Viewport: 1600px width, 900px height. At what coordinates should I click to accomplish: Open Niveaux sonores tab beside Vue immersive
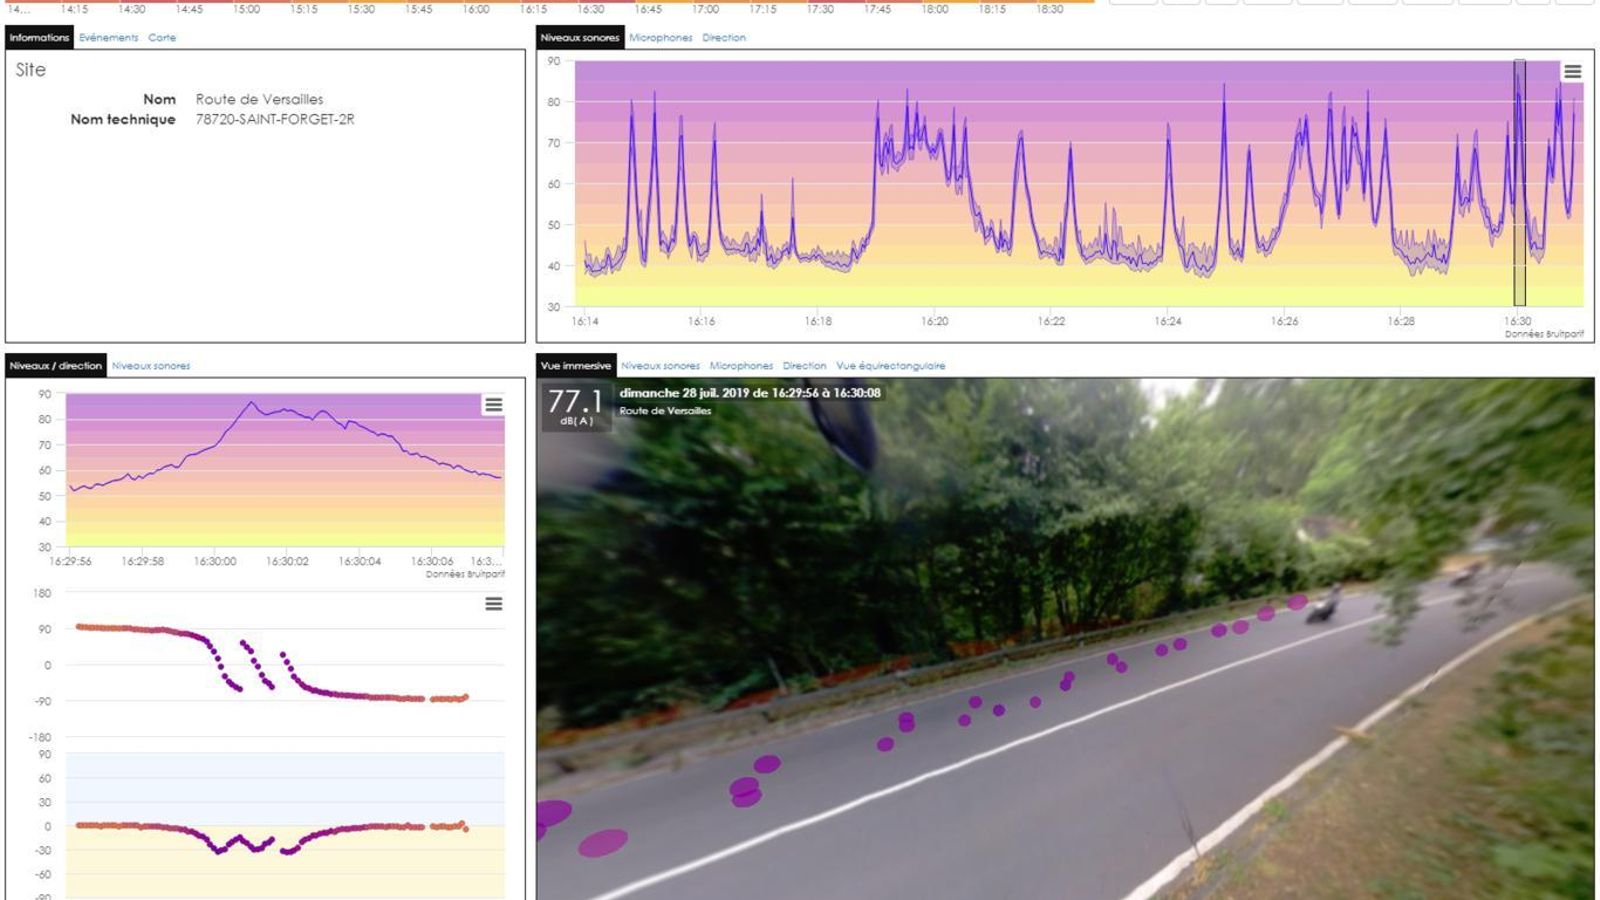(x=660, y=366)
